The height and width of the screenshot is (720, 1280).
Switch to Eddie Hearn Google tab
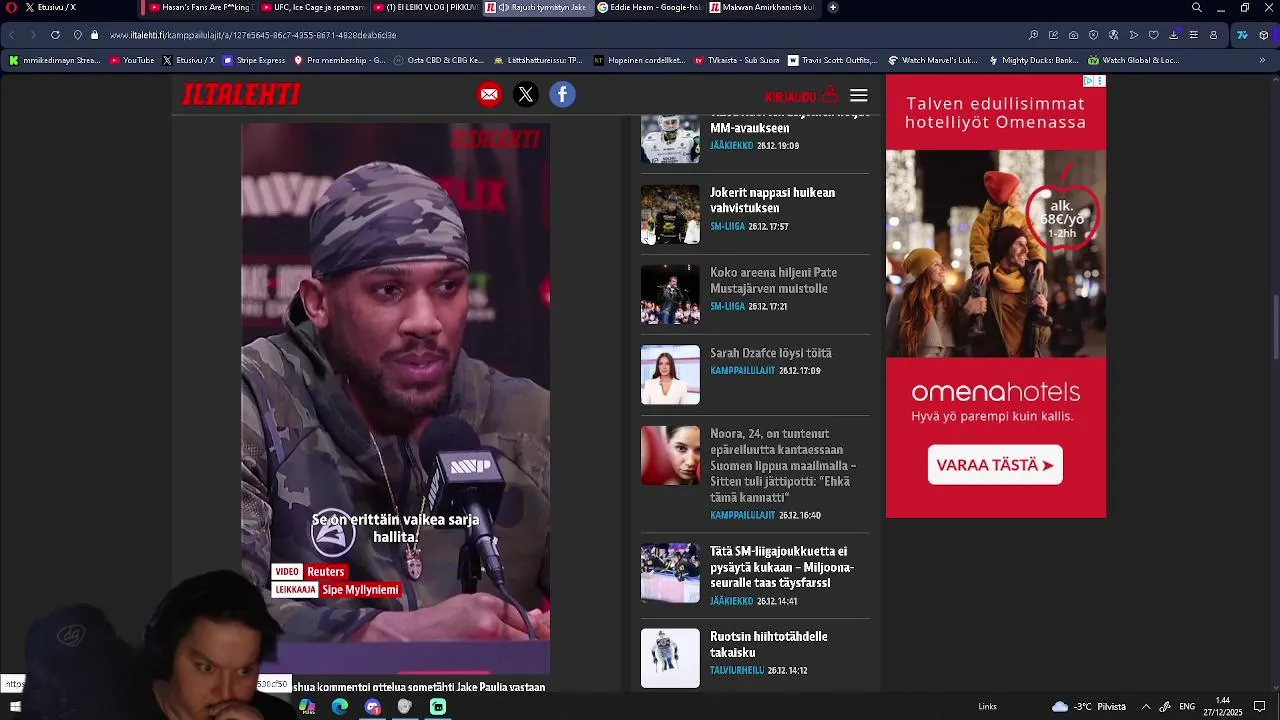[x=650, y=8]
